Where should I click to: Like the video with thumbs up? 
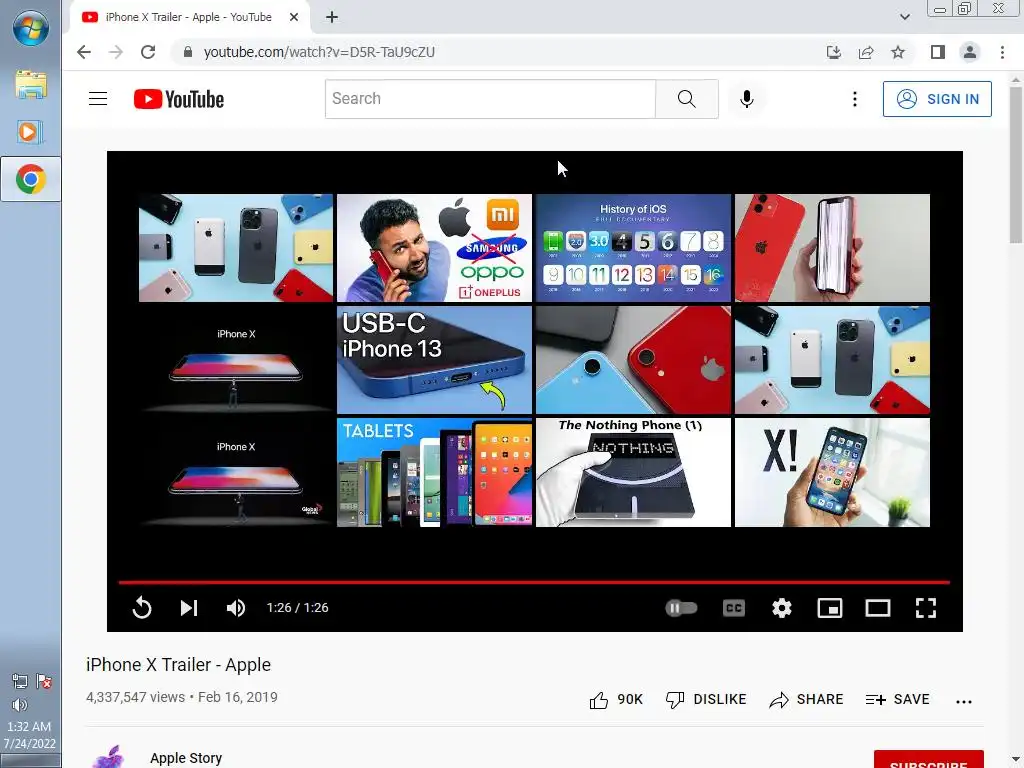(616, 699)
